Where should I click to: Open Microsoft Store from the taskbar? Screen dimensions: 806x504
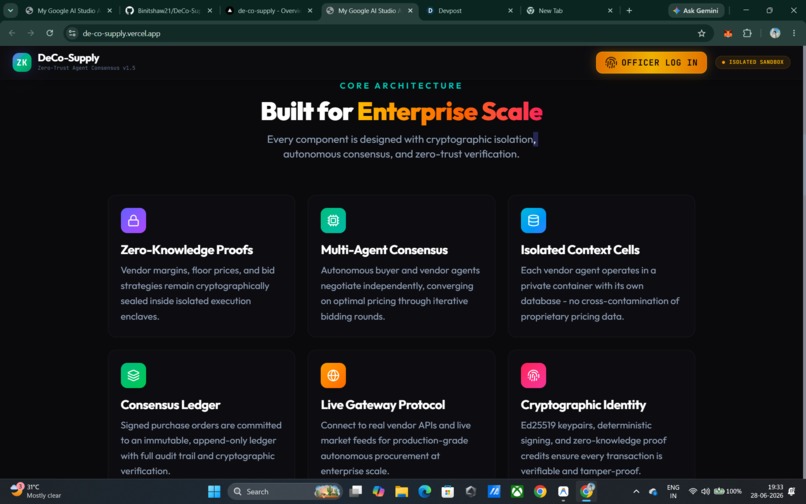(448, 492)
